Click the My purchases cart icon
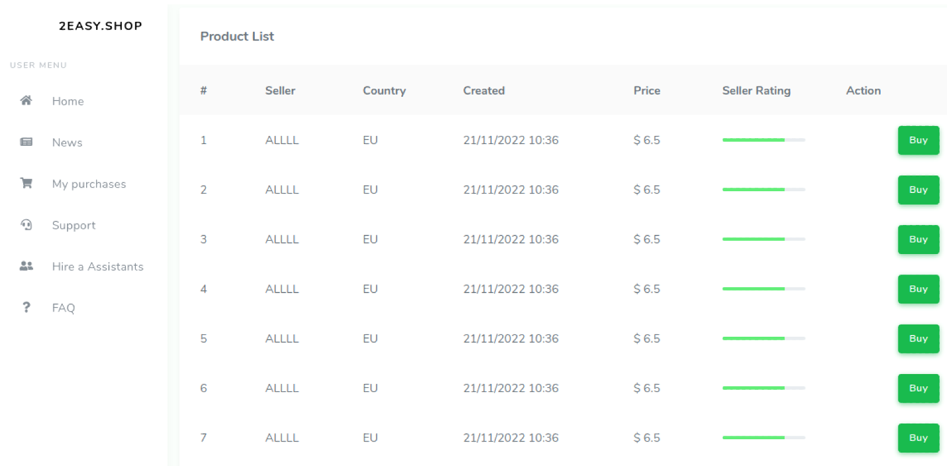This screenshot has width=947, height=466. point(27,184)
